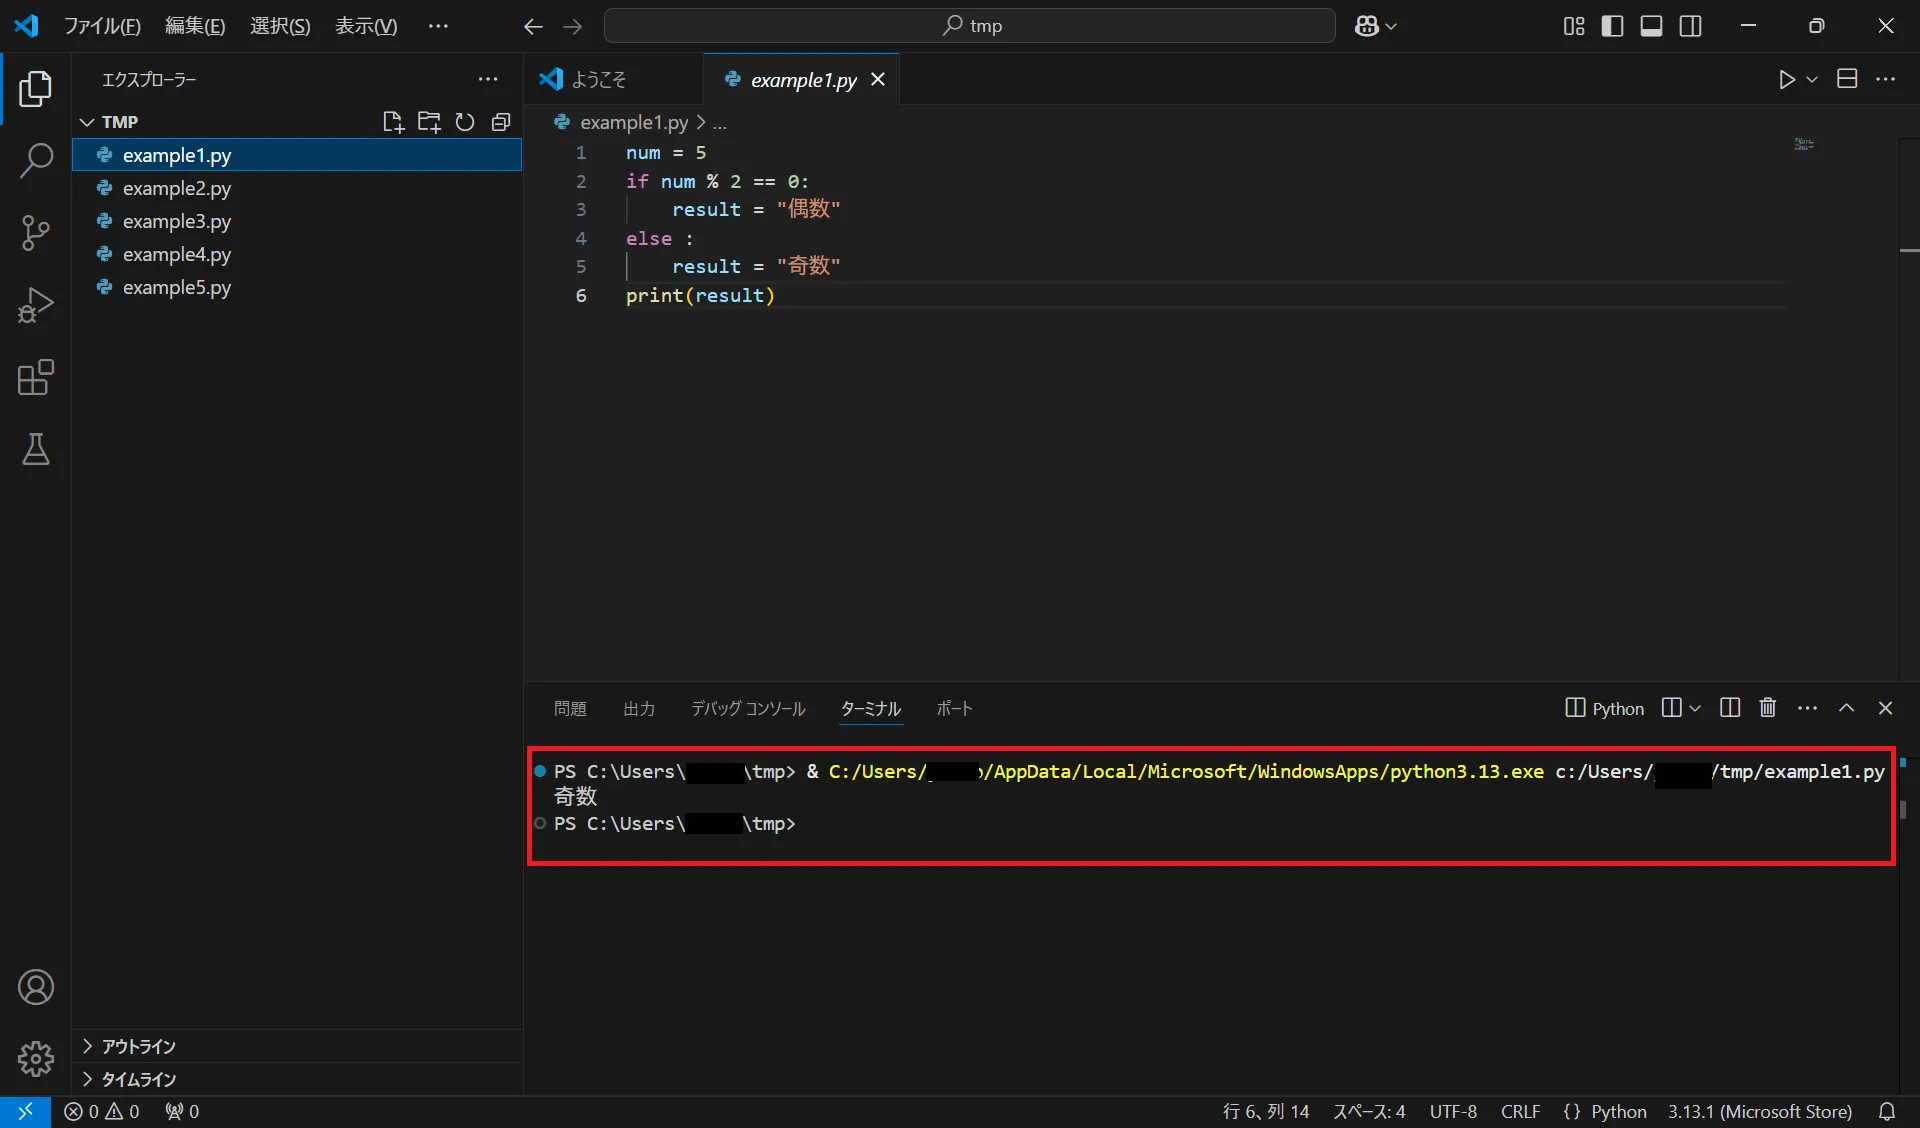1920x1128 pixels.
Task: Change line ending from CRLF
Action: (1520, 1112)
